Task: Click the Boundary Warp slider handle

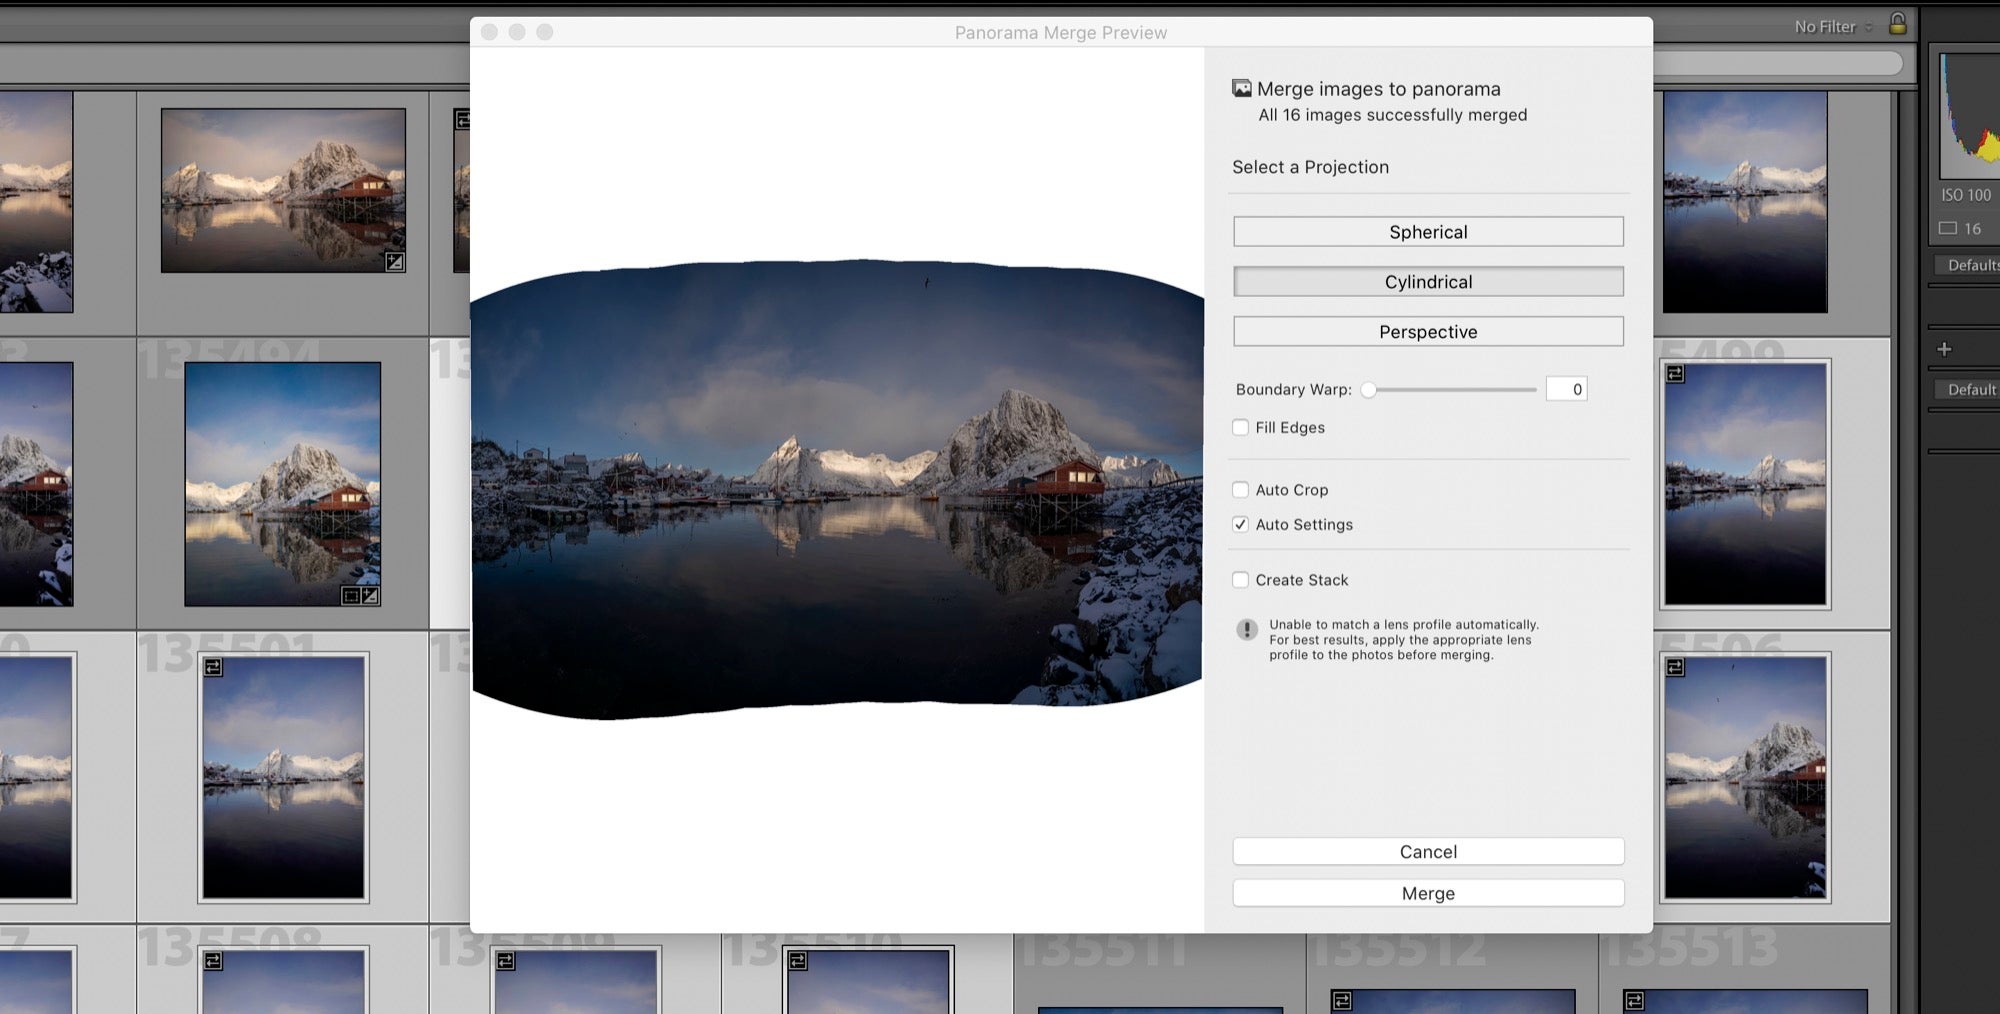Action: pyautogui.click(x=1368, y=389)
